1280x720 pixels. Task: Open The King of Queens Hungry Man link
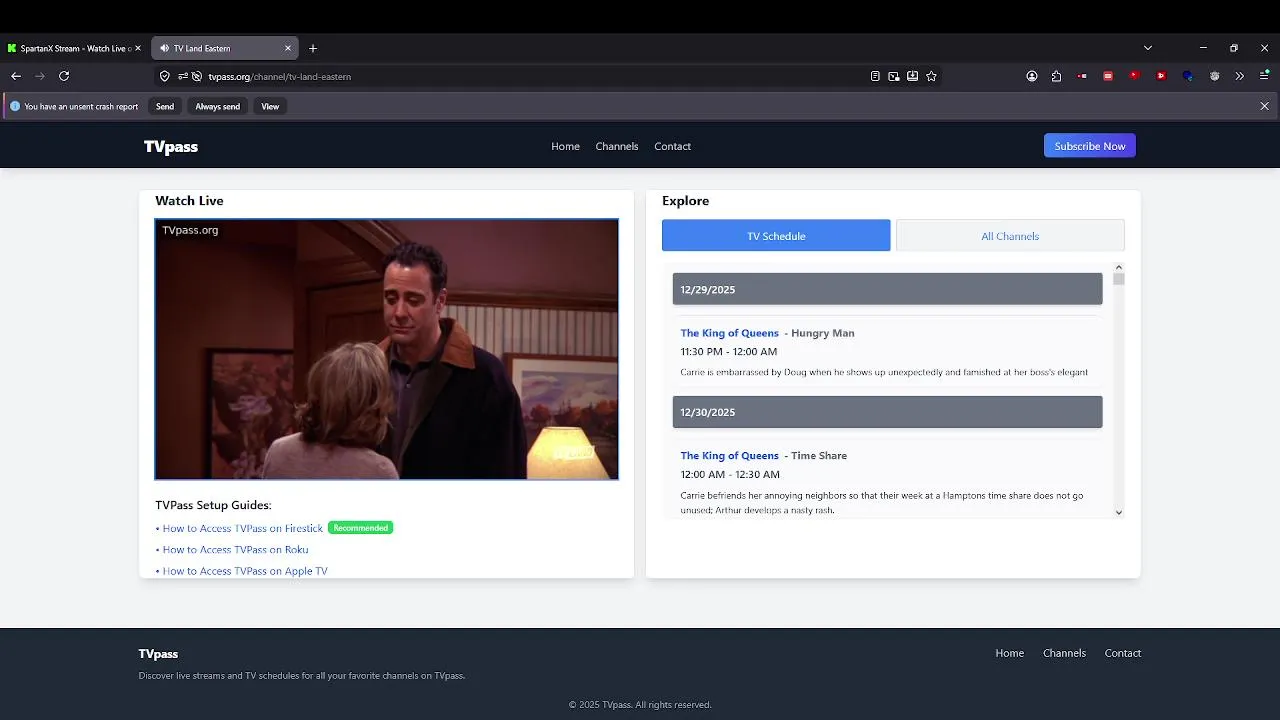pyautogui.click(x=730, y=333)
